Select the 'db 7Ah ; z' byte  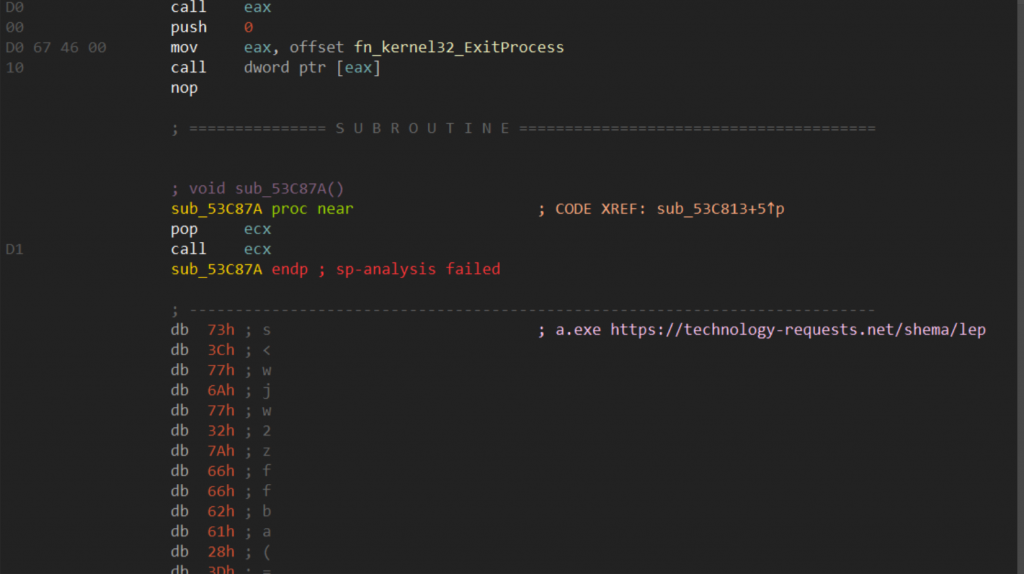pyautogui.click(x=221, y=451)
